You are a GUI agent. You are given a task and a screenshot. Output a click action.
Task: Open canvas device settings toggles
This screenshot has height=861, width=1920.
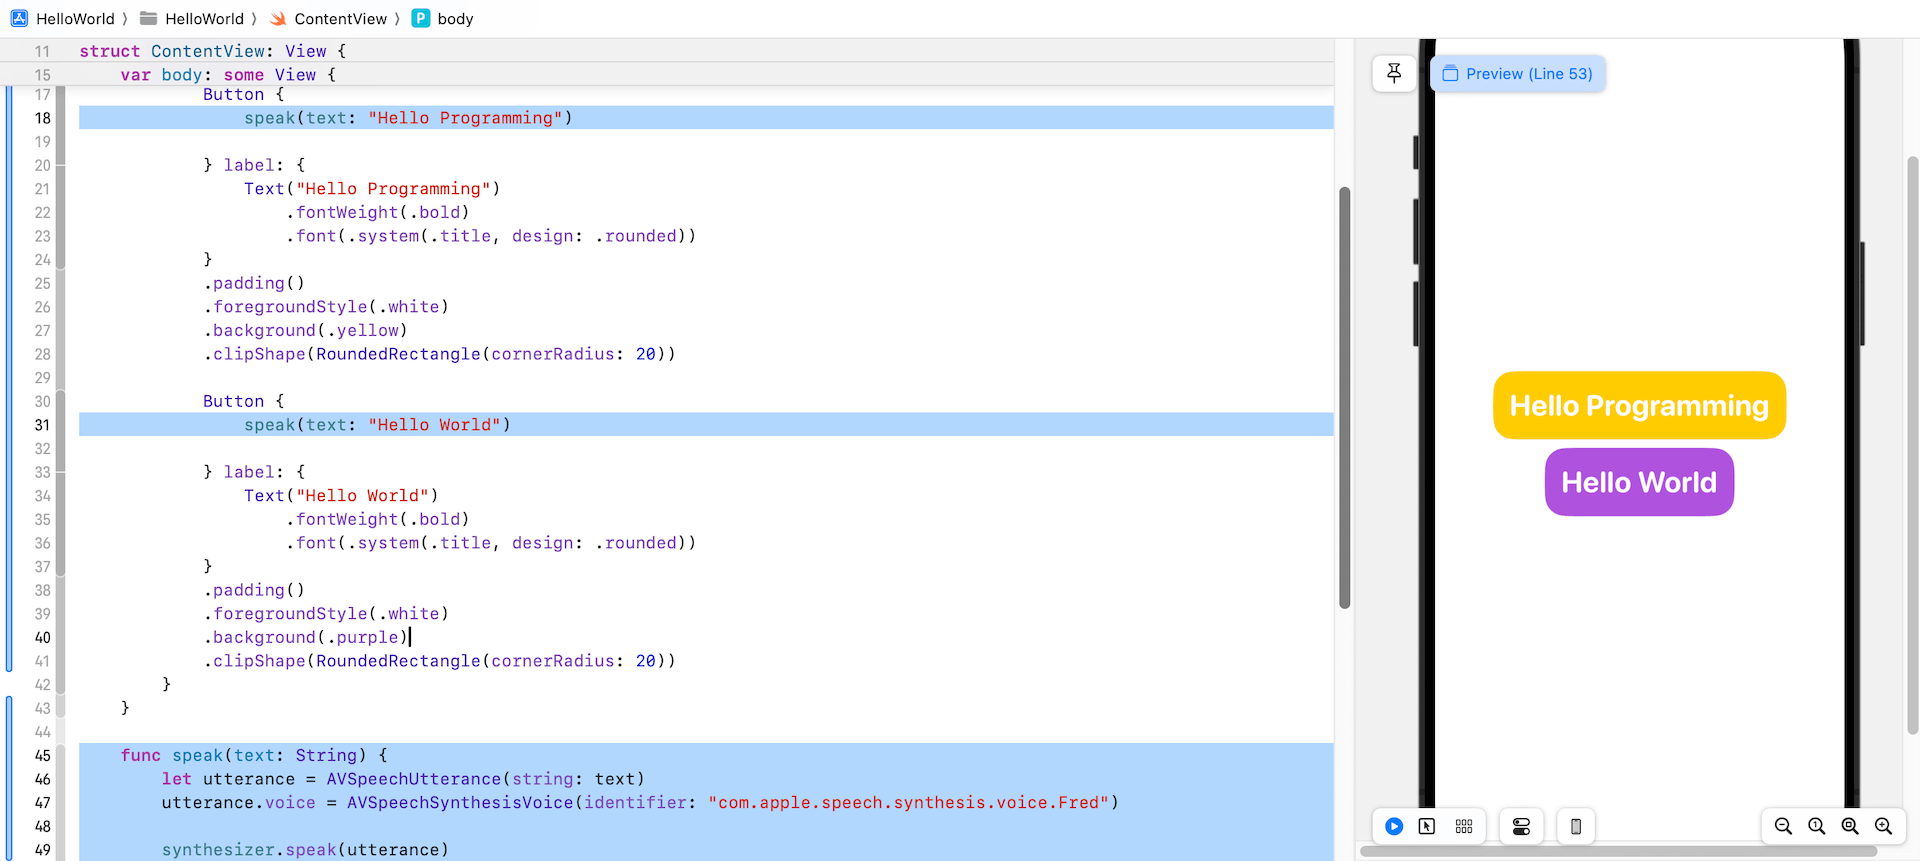point(1521,826)
